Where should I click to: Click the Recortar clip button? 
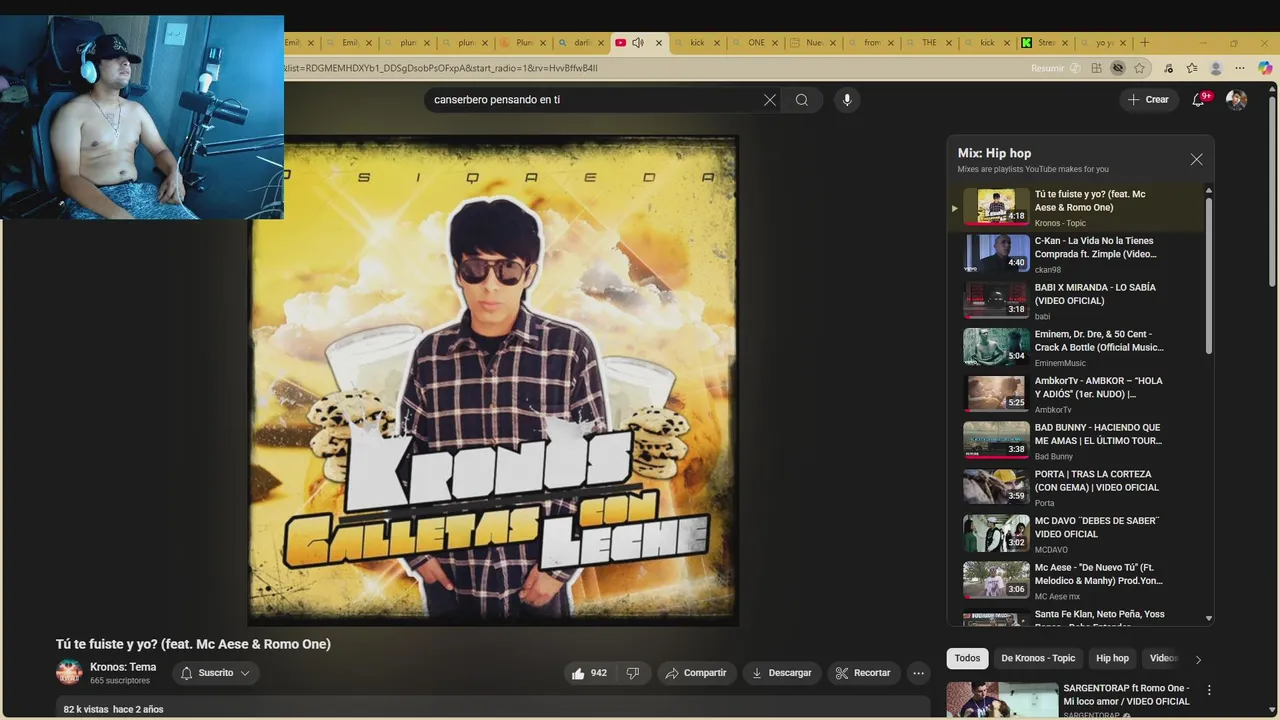click(862, 673)
